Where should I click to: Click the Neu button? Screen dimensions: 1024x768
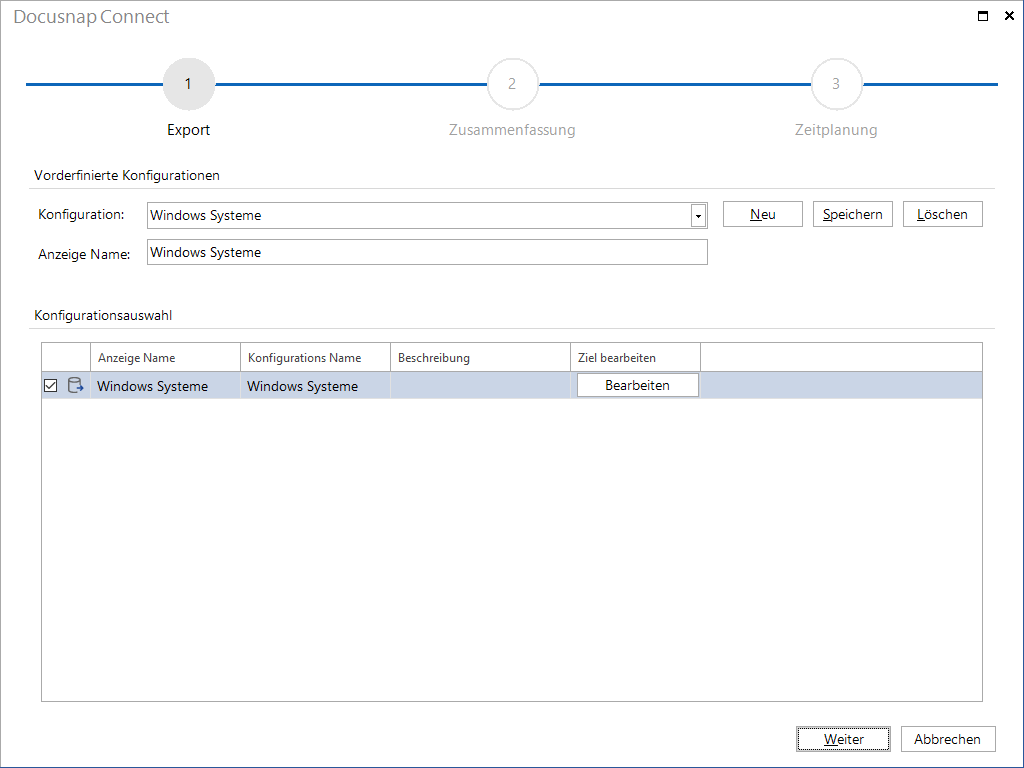pos(763,214)
